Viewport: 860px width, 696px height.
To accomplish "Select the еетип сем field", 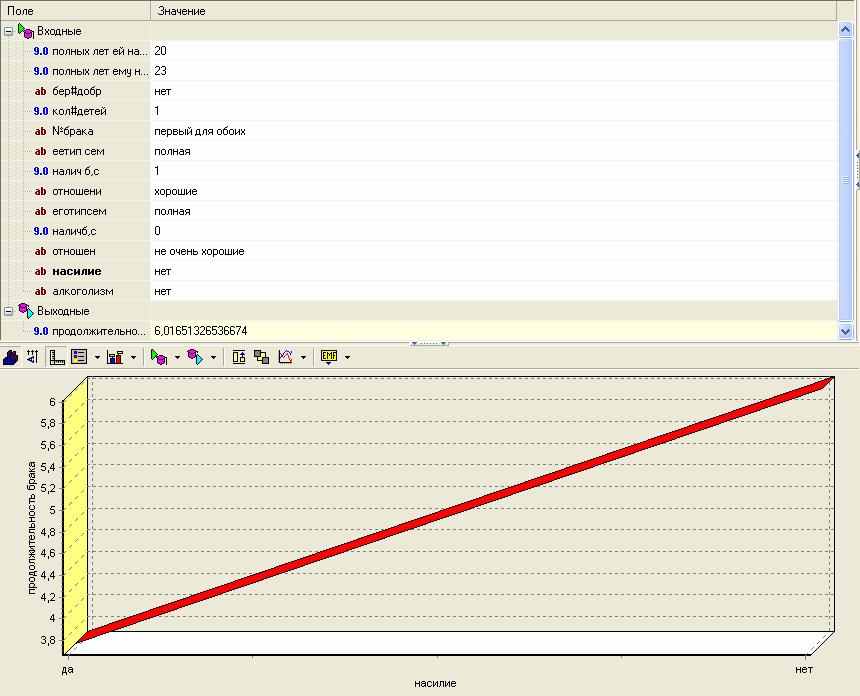I will pyautogui.click(x=78, y=151).
